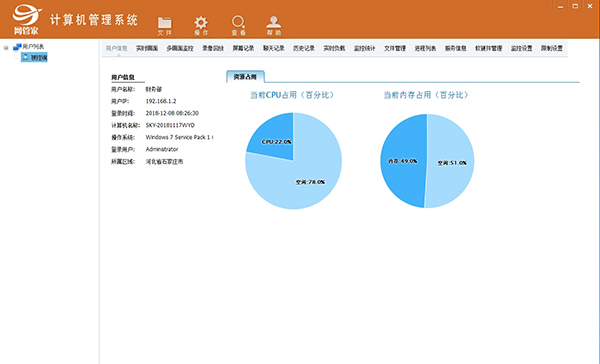Switch to the 录像回放 tab
Screen dimensions: 600x364
point(213,48)
